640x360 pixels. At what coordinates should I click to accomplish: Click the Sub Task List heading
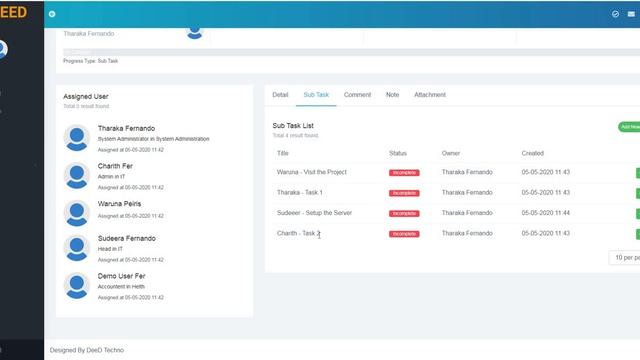tap(293, 126)
